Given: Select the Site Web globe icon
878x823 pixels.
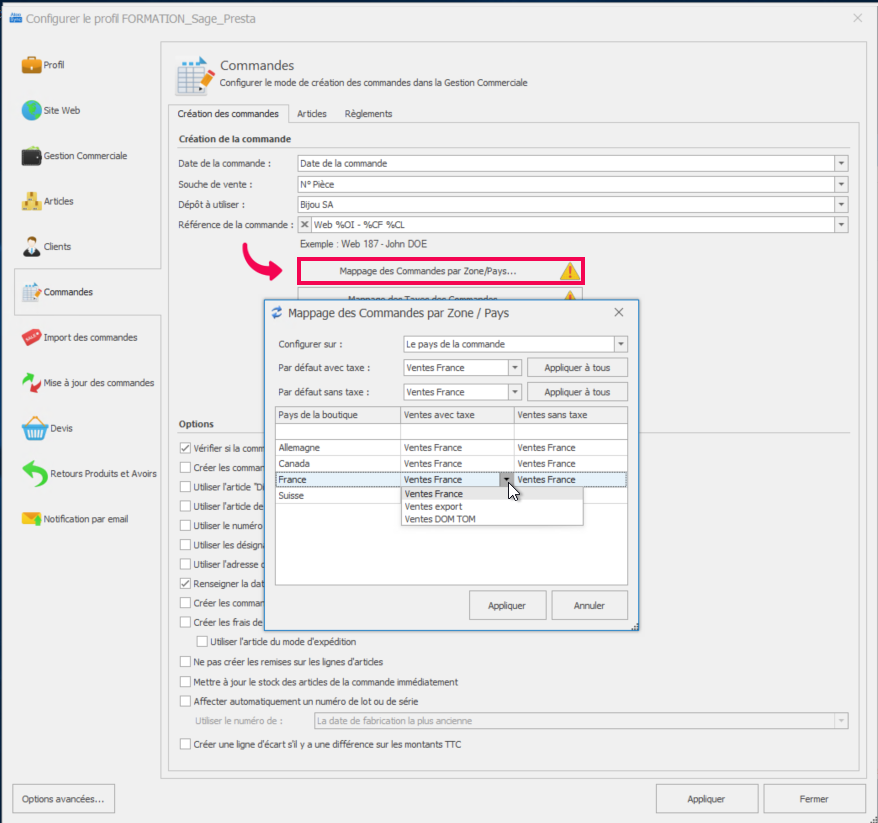Looking at the screenshot, I should click(x=31, y=111).
